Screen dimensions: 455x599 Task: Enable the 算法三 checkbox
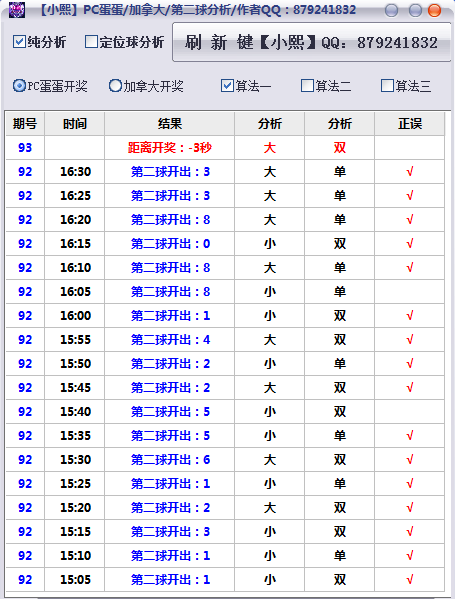point(387,86)
